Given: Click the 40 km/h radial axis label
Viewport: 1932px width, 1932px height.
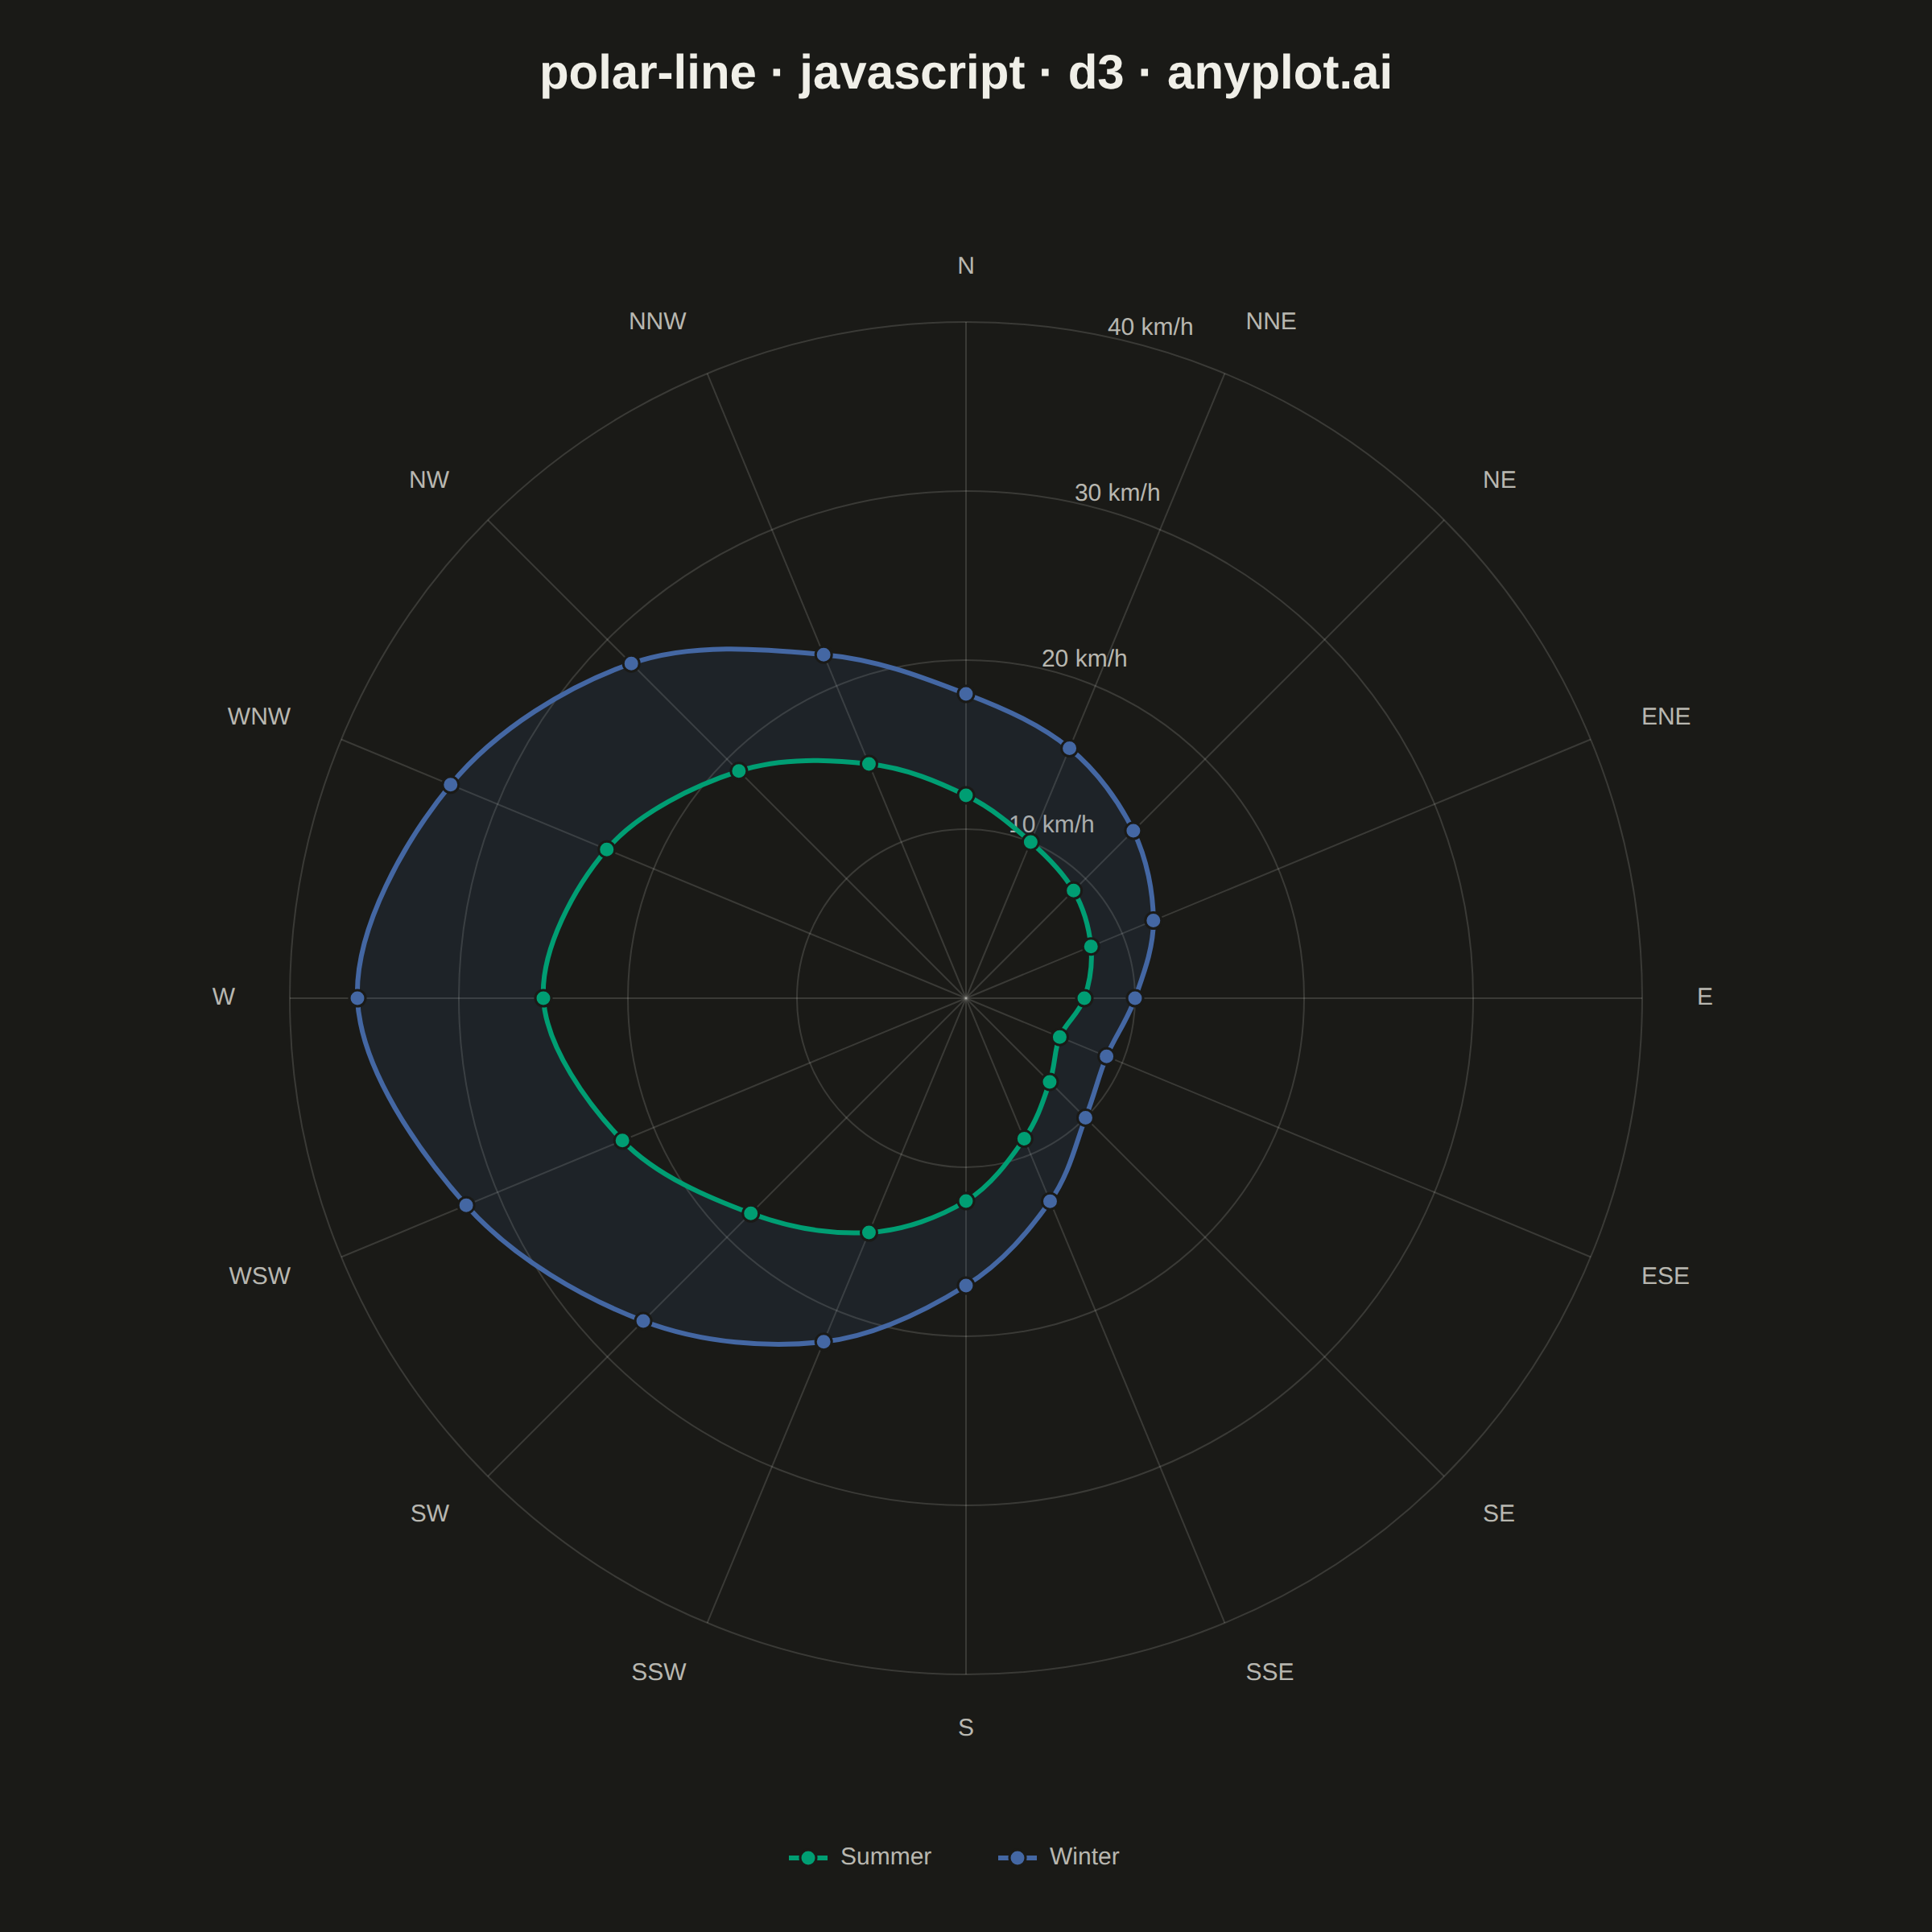Looking at the screenshot, I should 1150,327.
